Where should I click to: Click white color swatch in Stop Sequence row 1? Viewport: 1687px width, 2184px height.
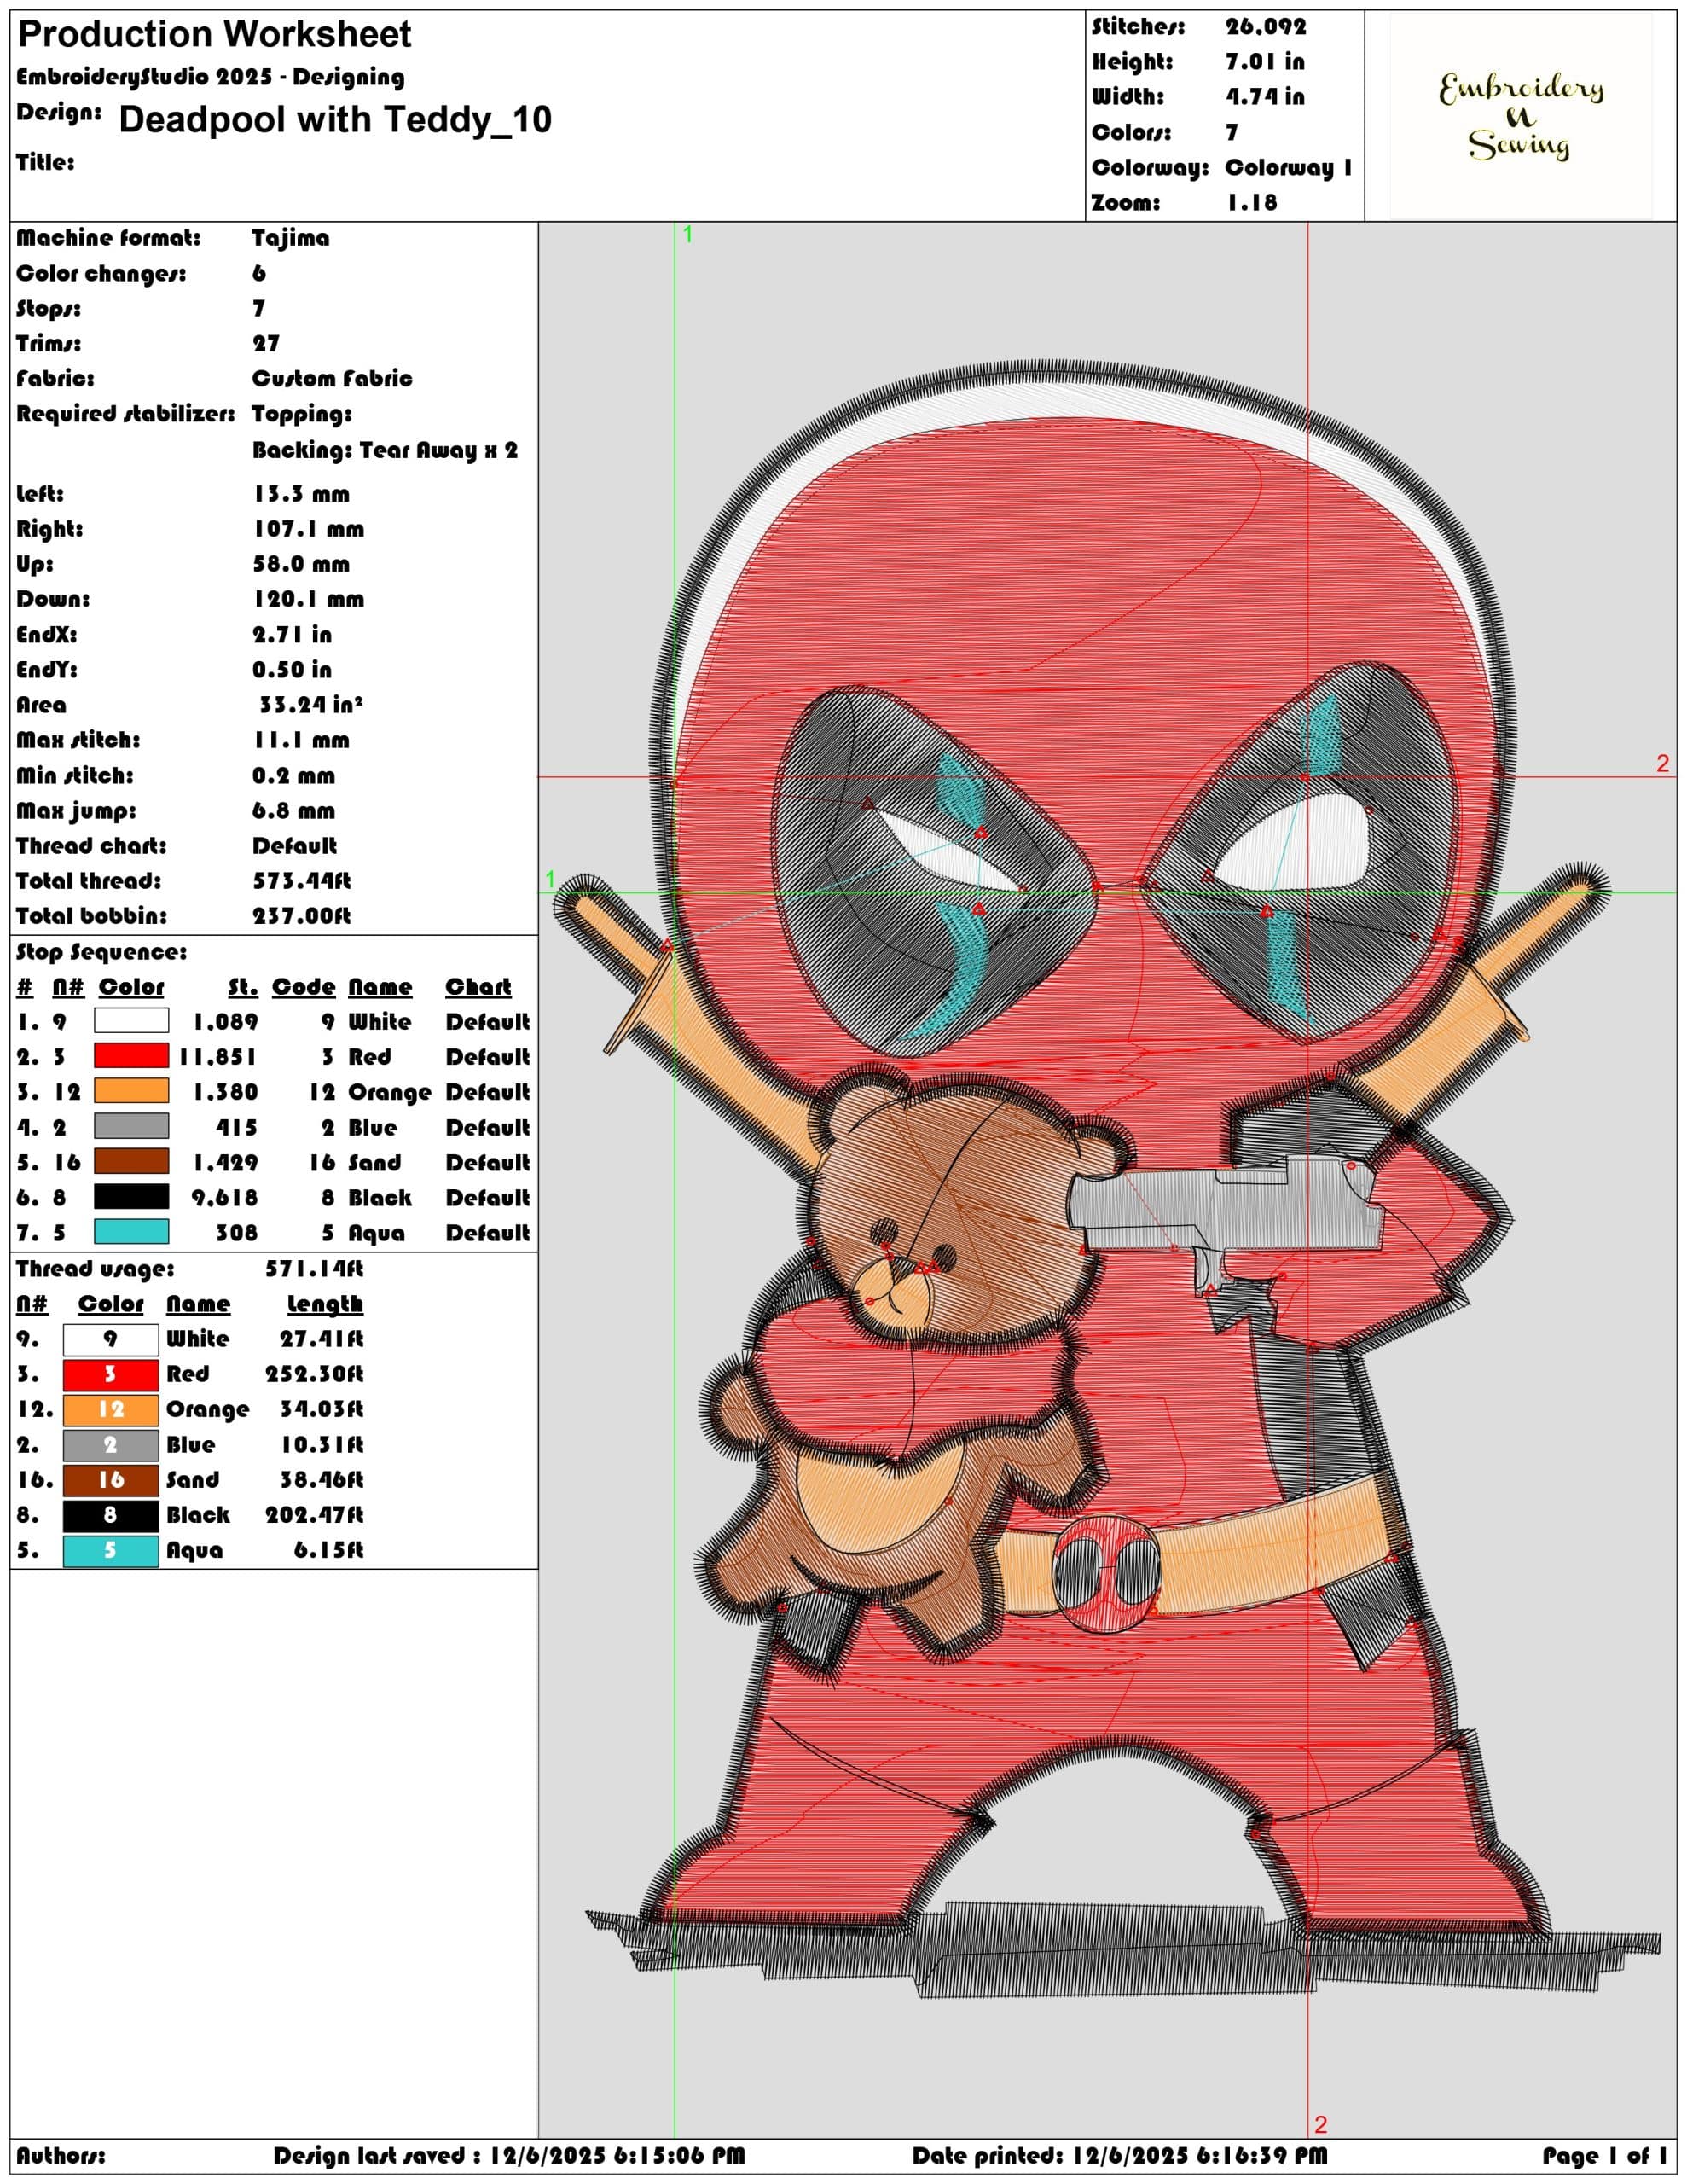point(131,1021)
